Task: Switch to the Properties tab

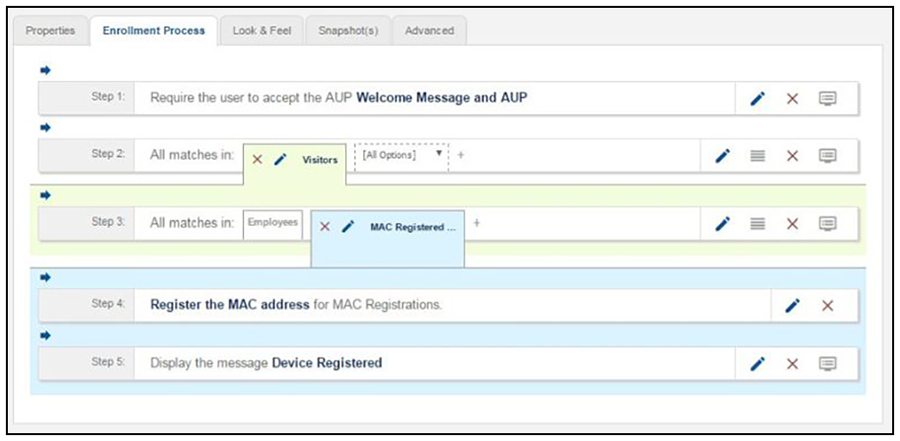Action: 51,31
